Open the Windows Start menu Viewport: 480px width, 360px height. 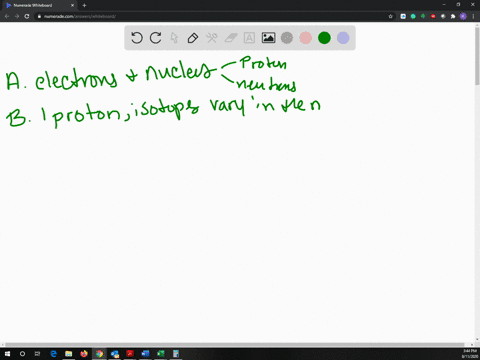point(7,354)
